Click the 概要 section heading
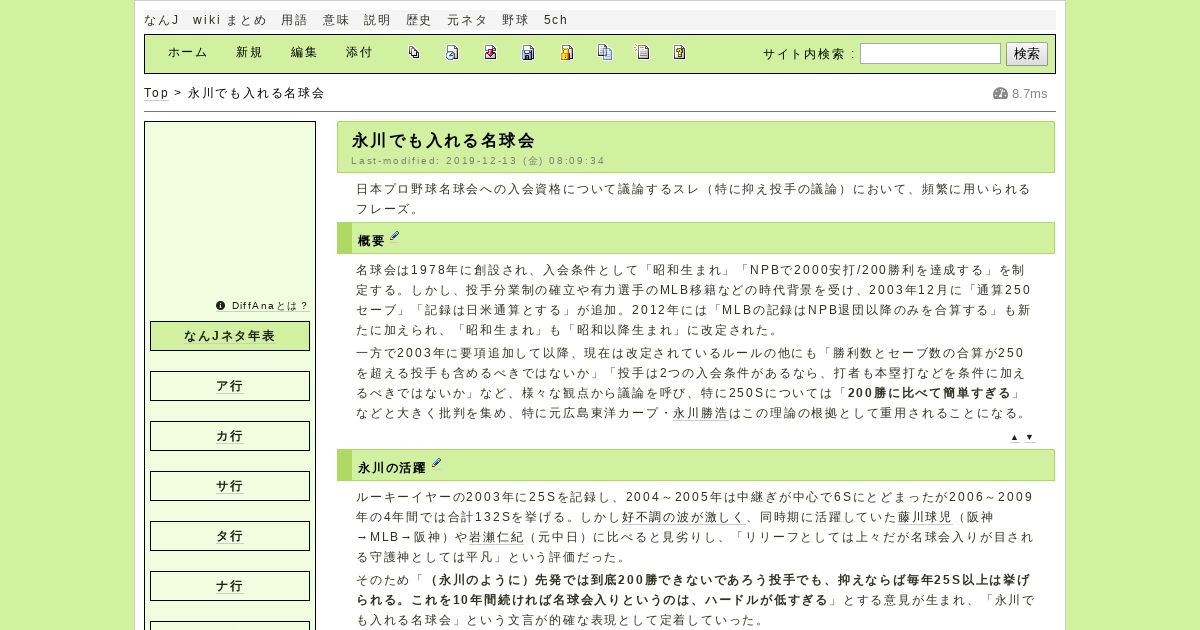 point(371,241)
